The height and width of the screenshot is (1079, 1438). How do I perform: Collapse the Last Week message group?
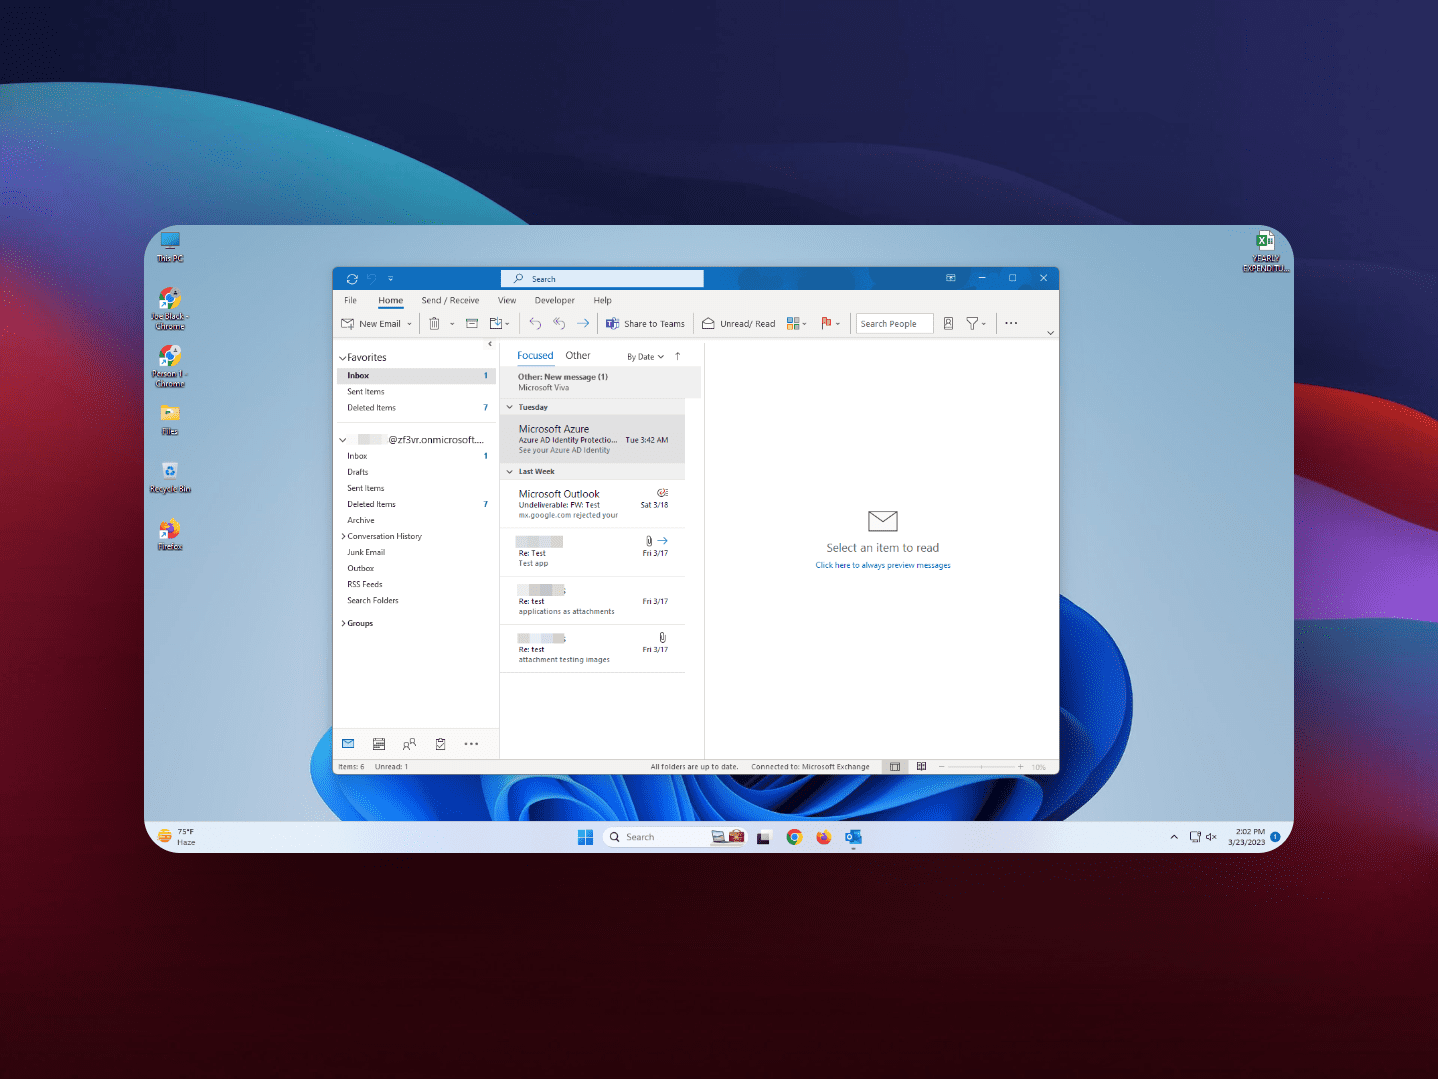tap(509, 472)
